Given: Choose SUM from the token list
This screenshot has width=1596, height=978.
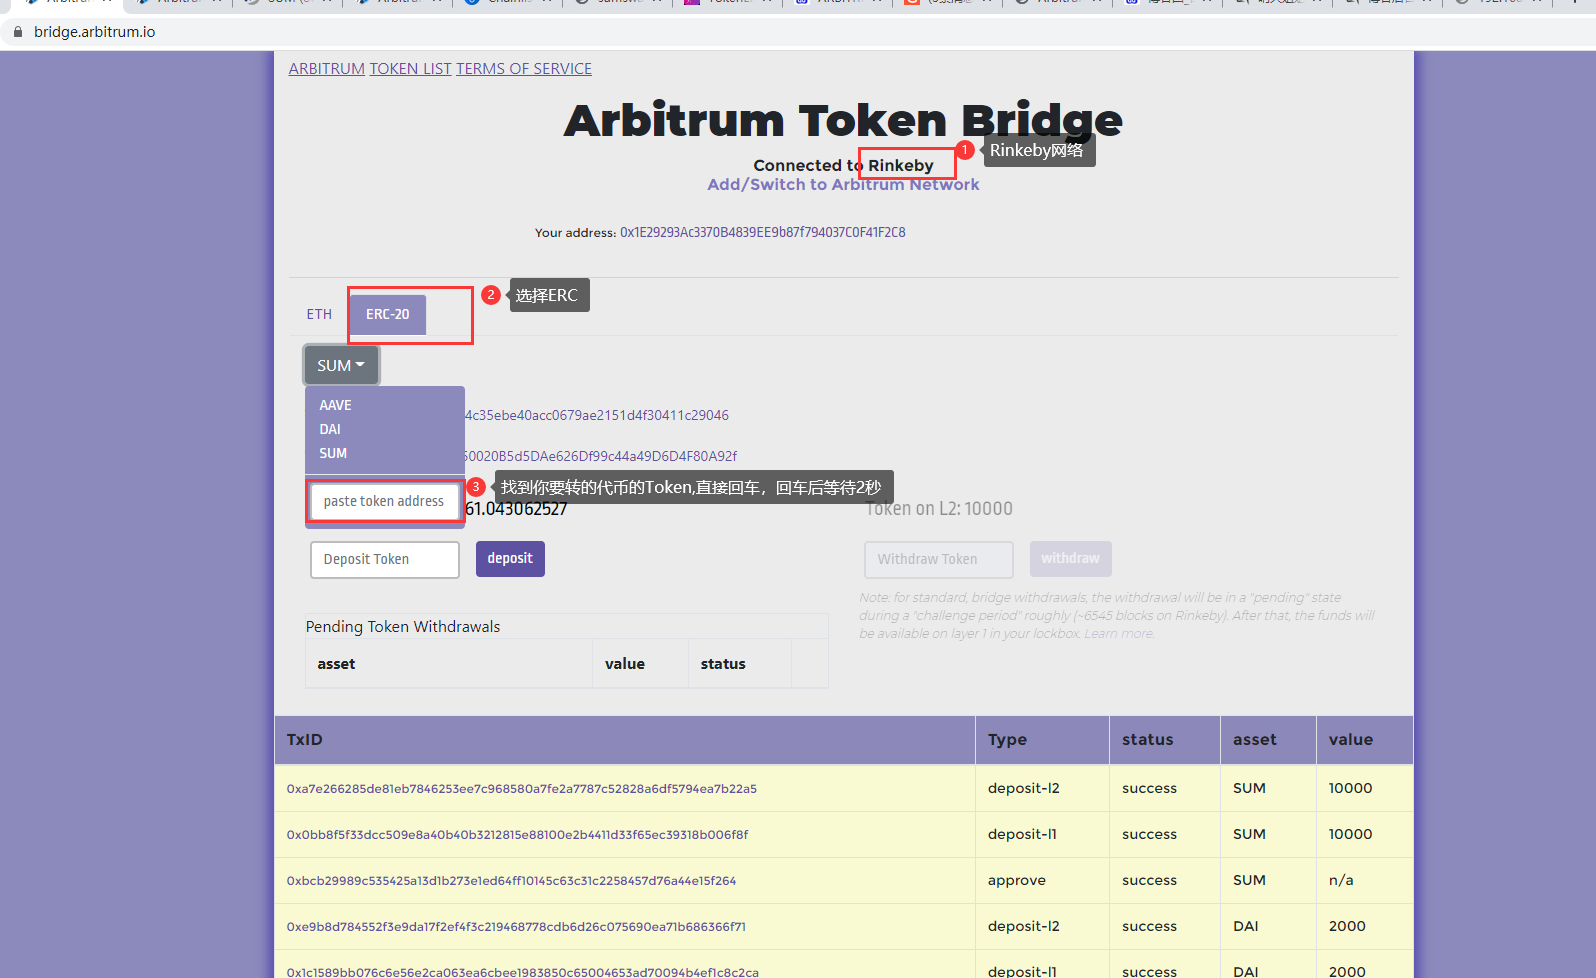Looking at the screenshot, I should coord(333,453).
